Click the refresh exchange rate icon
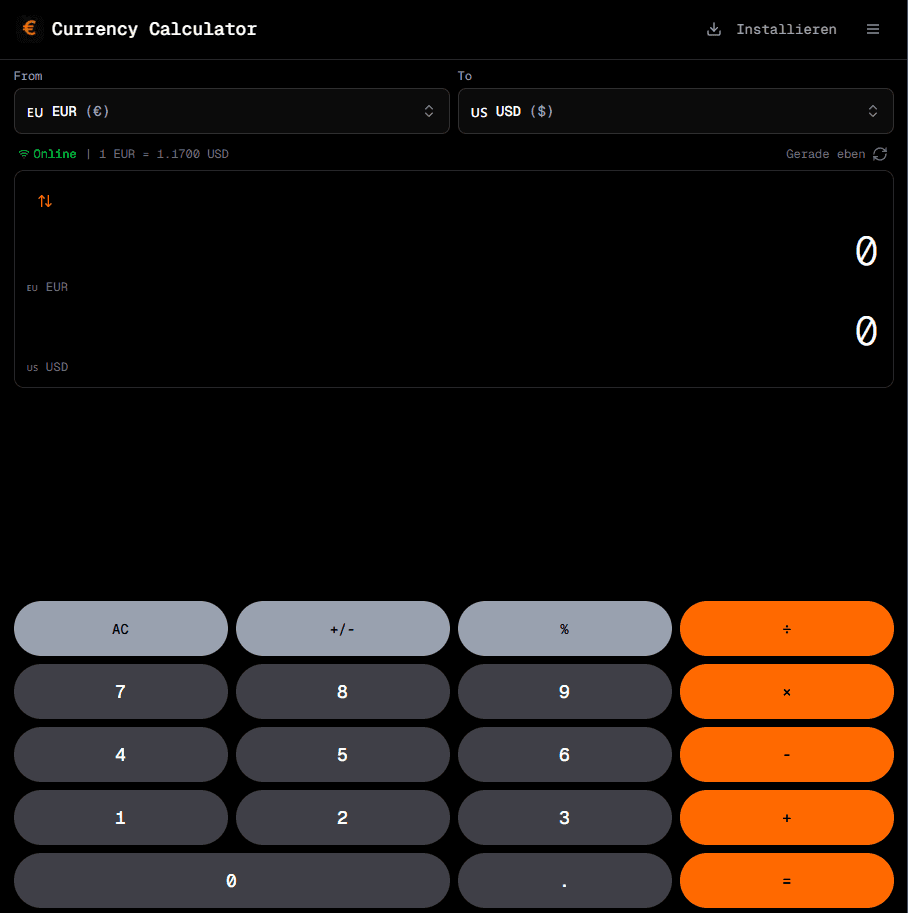Screen dimensions: 908x913 (x=880, y=154)
